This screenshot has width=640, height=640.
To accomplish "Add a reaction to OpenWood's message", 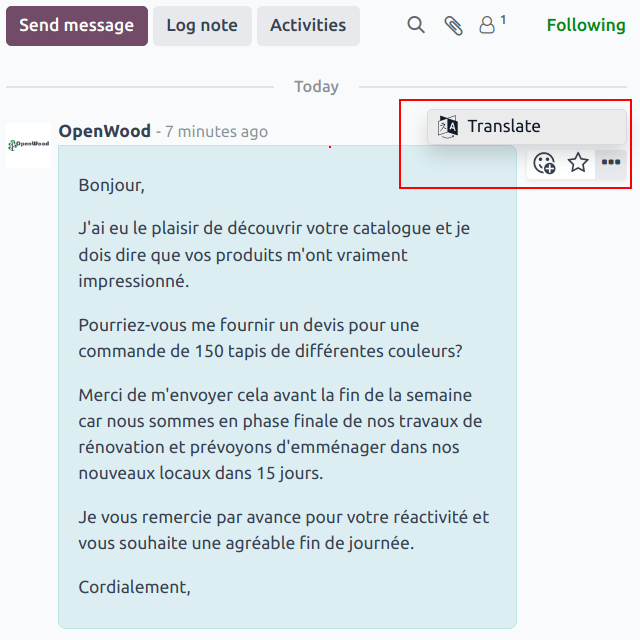I will (544, 163).
